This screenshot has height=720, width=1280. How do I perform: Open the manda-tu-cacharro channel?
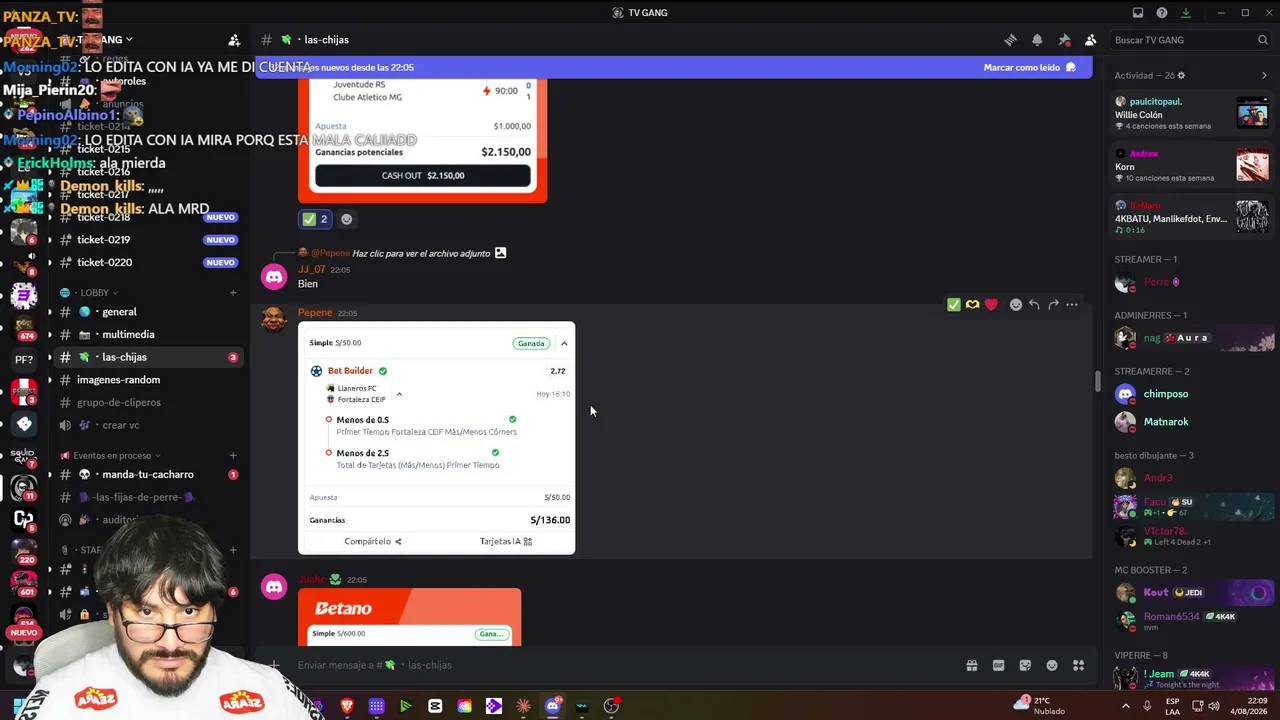click(148, 475)
